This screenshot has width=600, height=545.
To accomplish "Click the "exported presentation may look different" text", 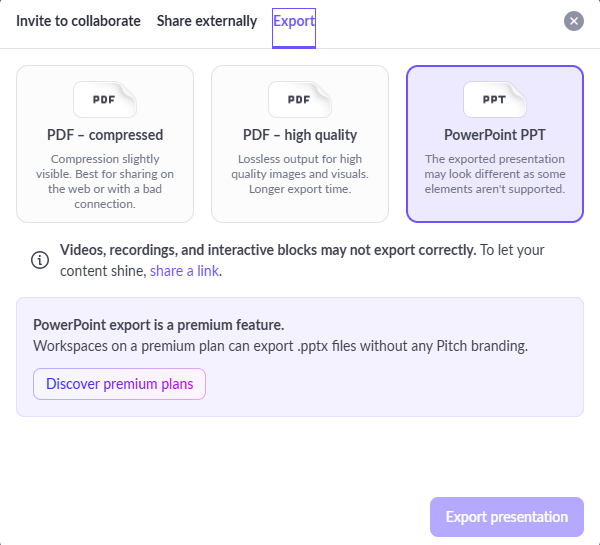I will pos(495,174).
